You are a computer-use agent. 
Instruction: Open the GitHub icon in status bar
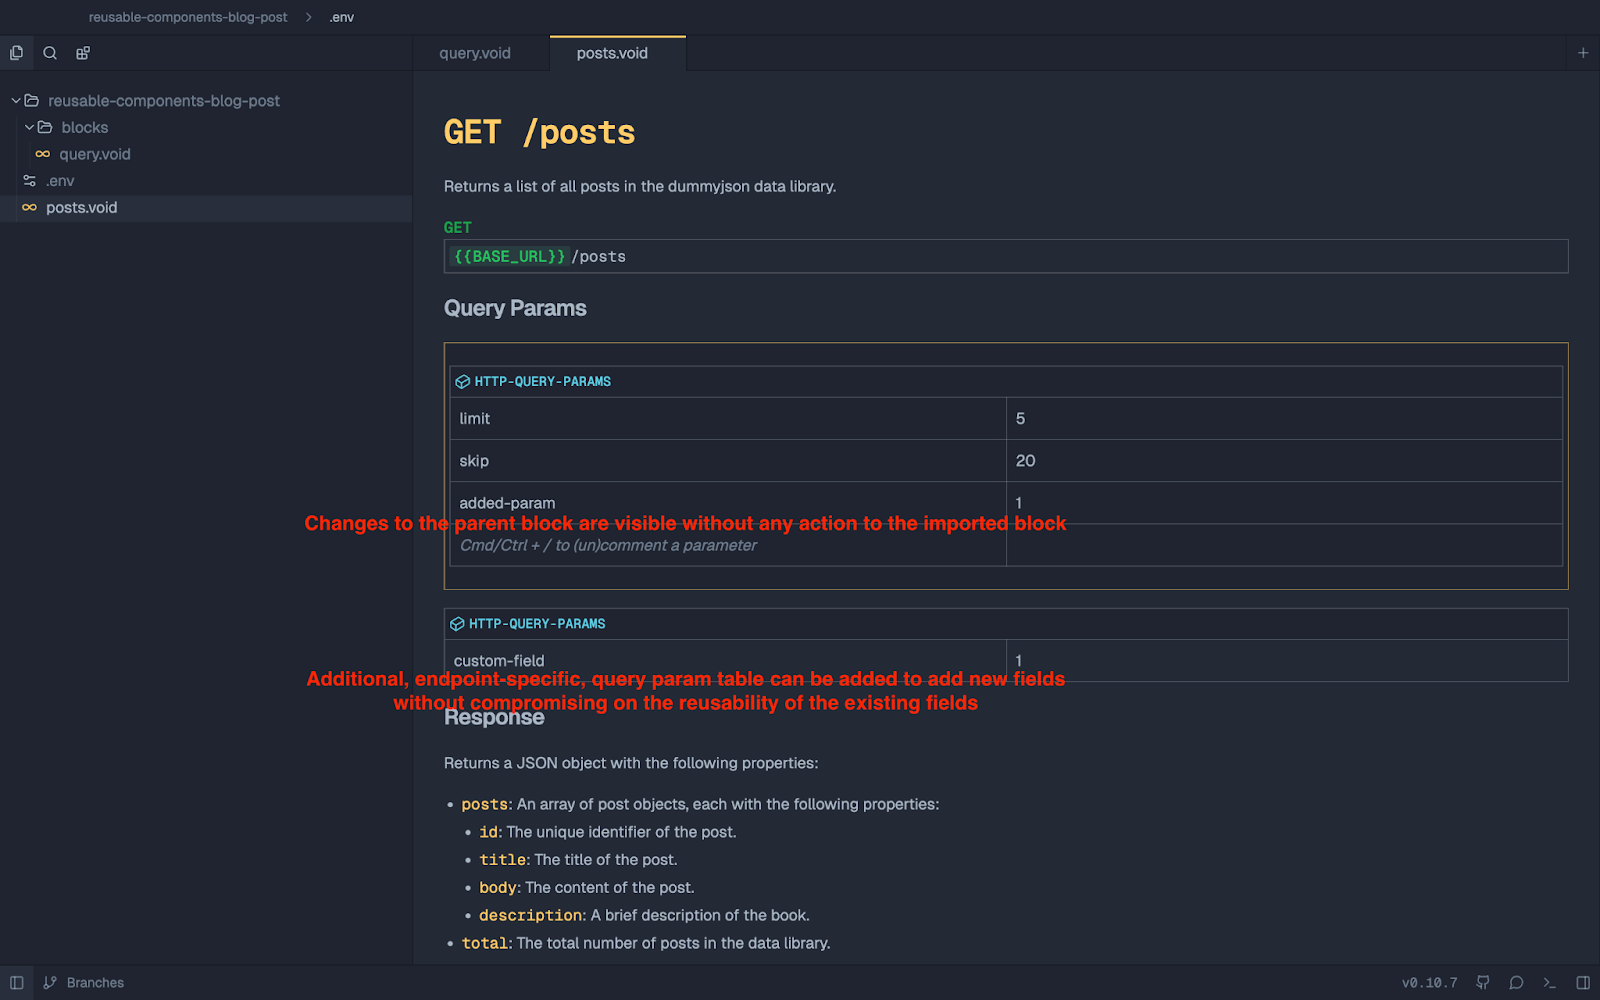tap(1483, 983)
